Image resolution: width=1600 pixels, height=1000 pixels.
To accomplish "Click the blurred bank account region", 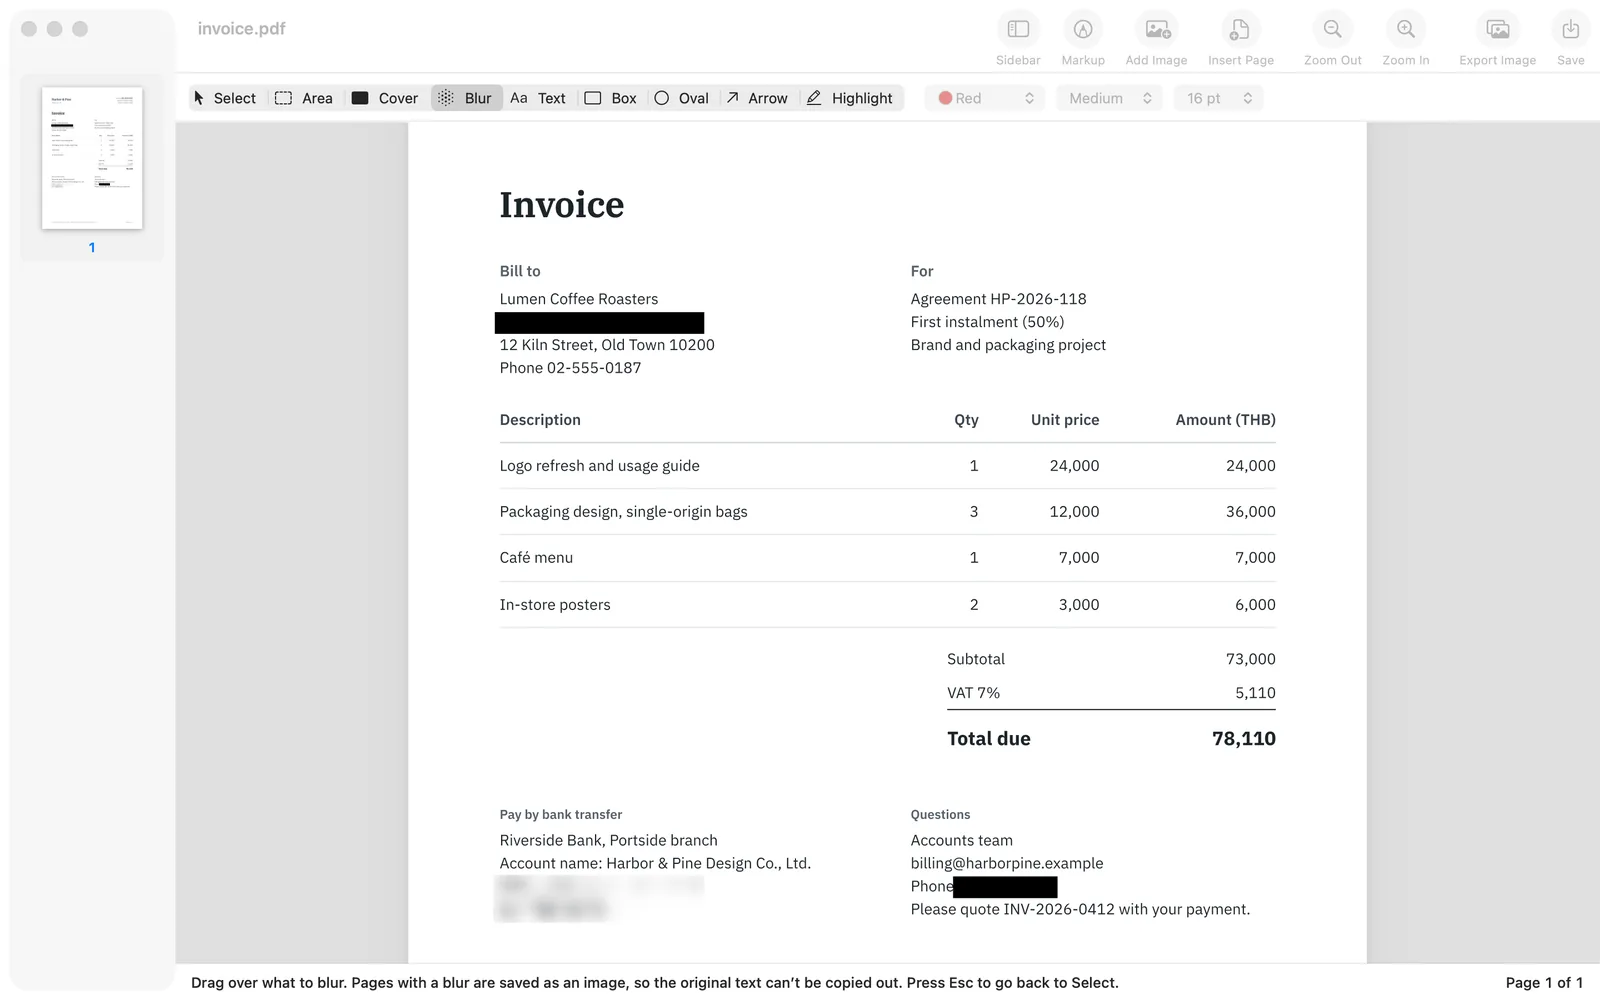I will click(x=598, y=897).
